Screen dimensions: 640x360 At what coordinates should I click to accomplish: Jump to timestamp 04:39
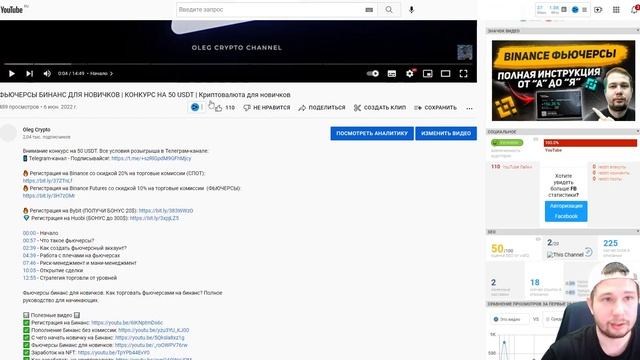pyautogui.click(x=29, y=256)
